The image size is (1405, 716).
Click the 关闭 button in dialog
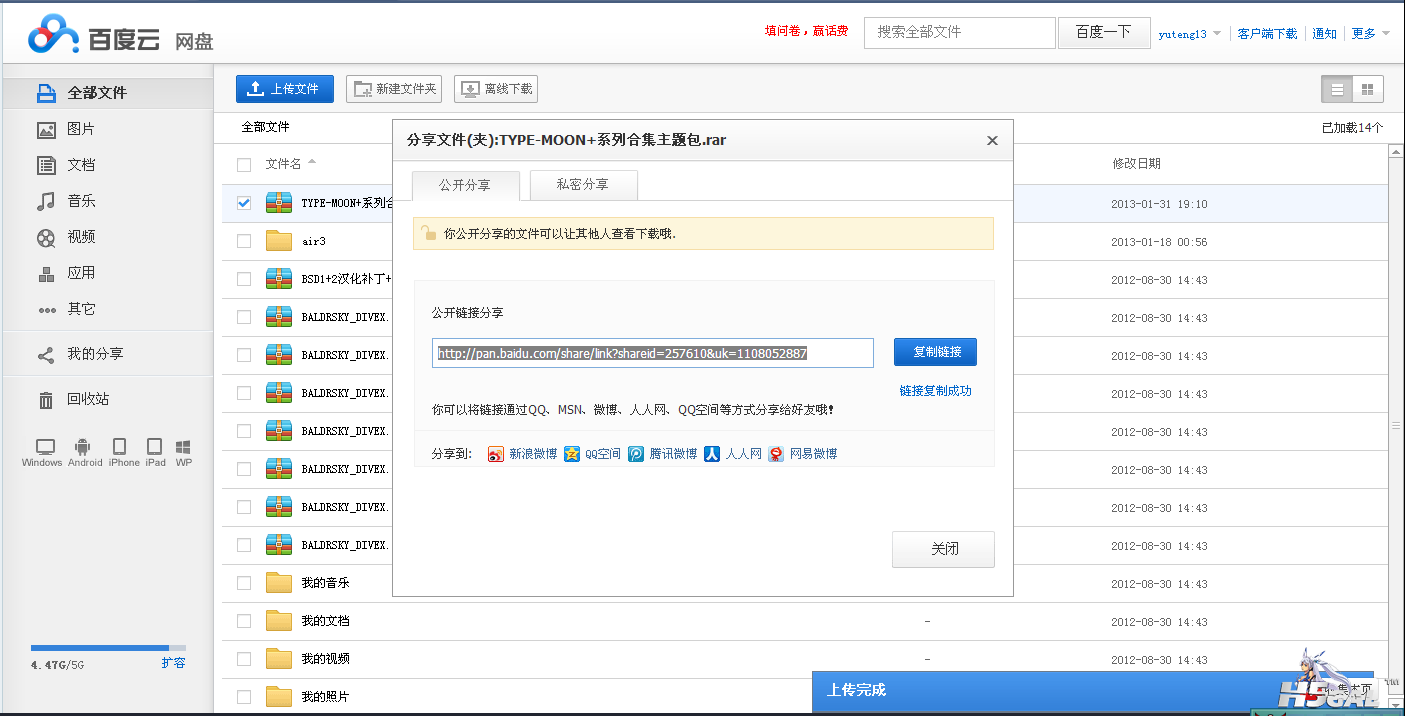943,549
